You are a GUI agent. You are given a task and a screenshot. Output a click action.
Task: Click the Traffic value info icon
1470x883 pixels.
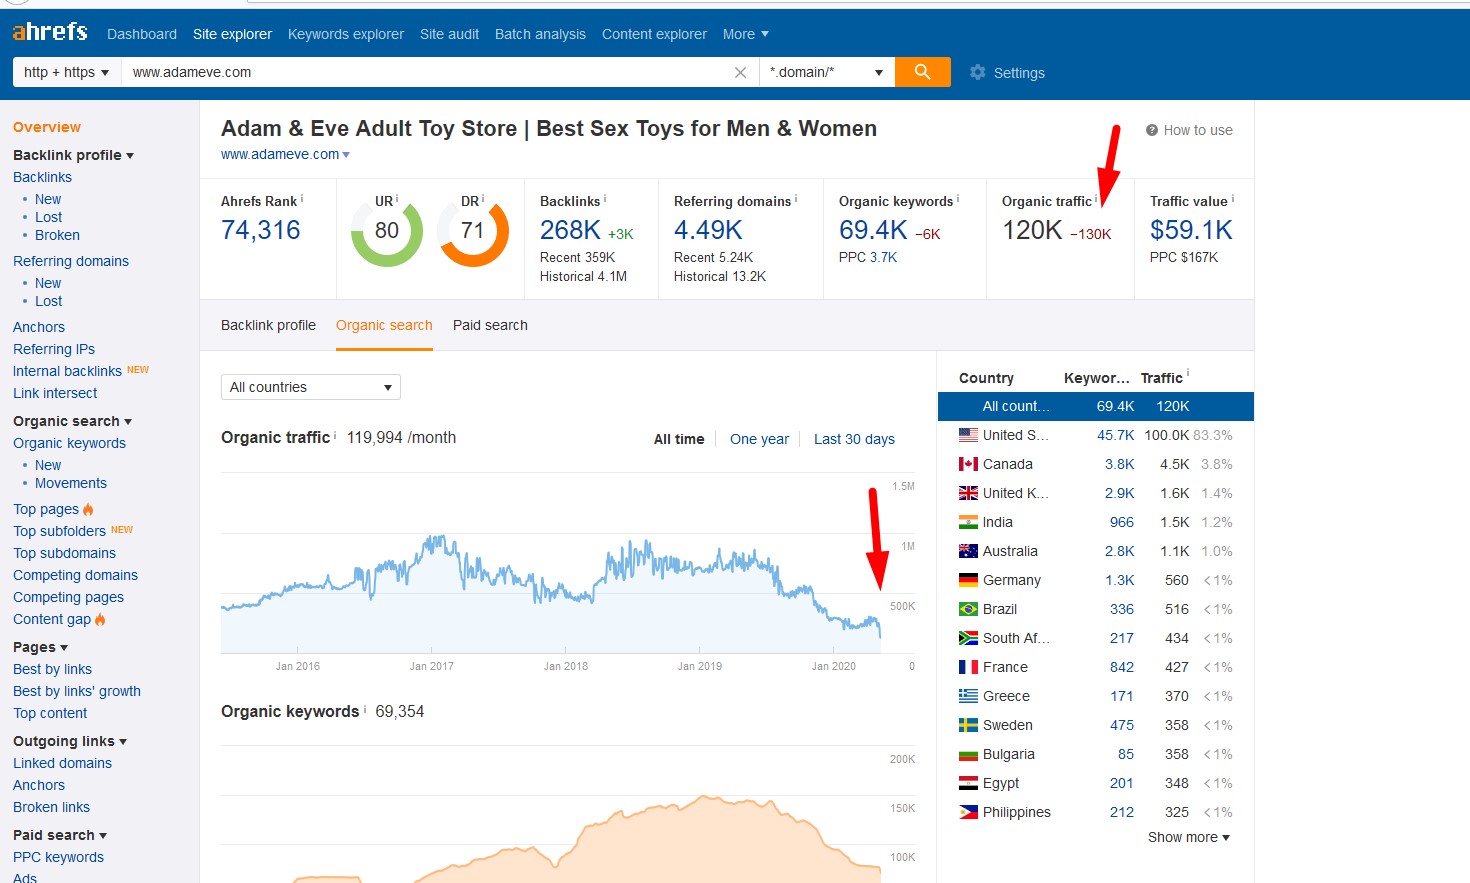coord(1233,198)
